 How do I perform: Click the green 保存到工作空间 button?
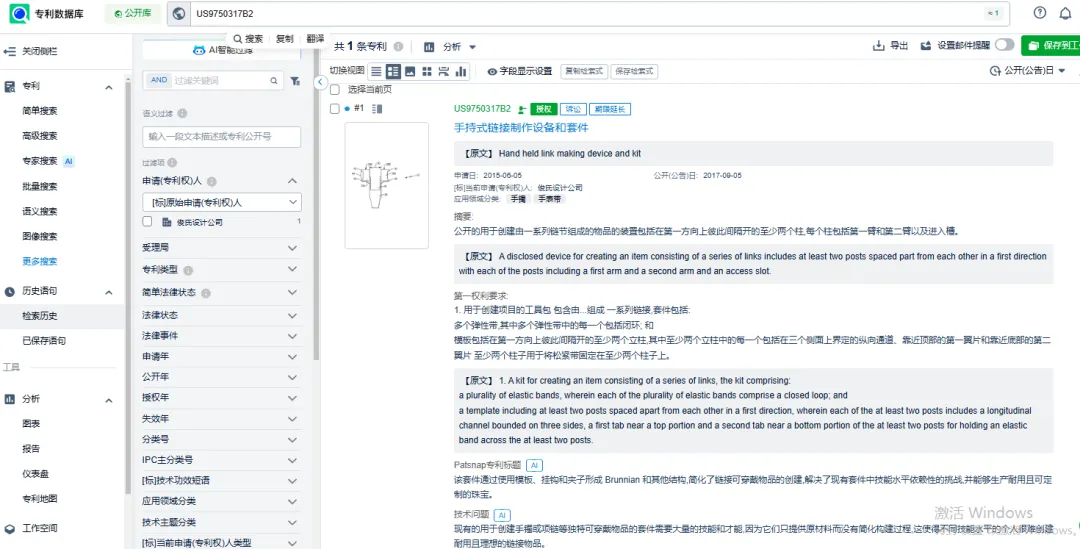[1050, 45]
